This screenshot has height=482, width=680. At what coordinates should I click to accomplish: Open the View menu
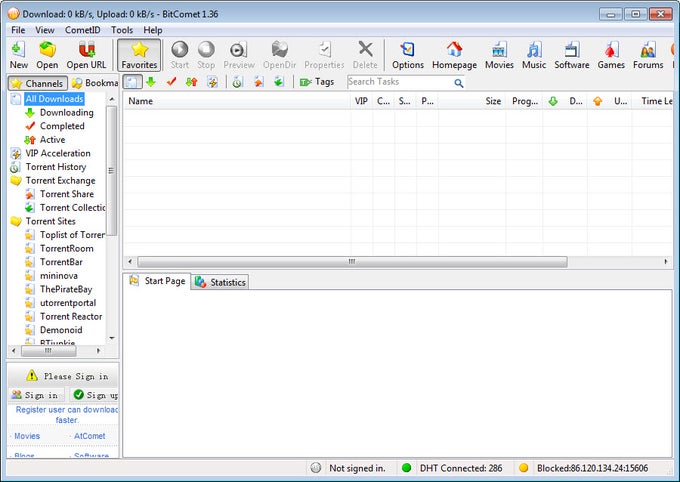click(x=45, y=30)
